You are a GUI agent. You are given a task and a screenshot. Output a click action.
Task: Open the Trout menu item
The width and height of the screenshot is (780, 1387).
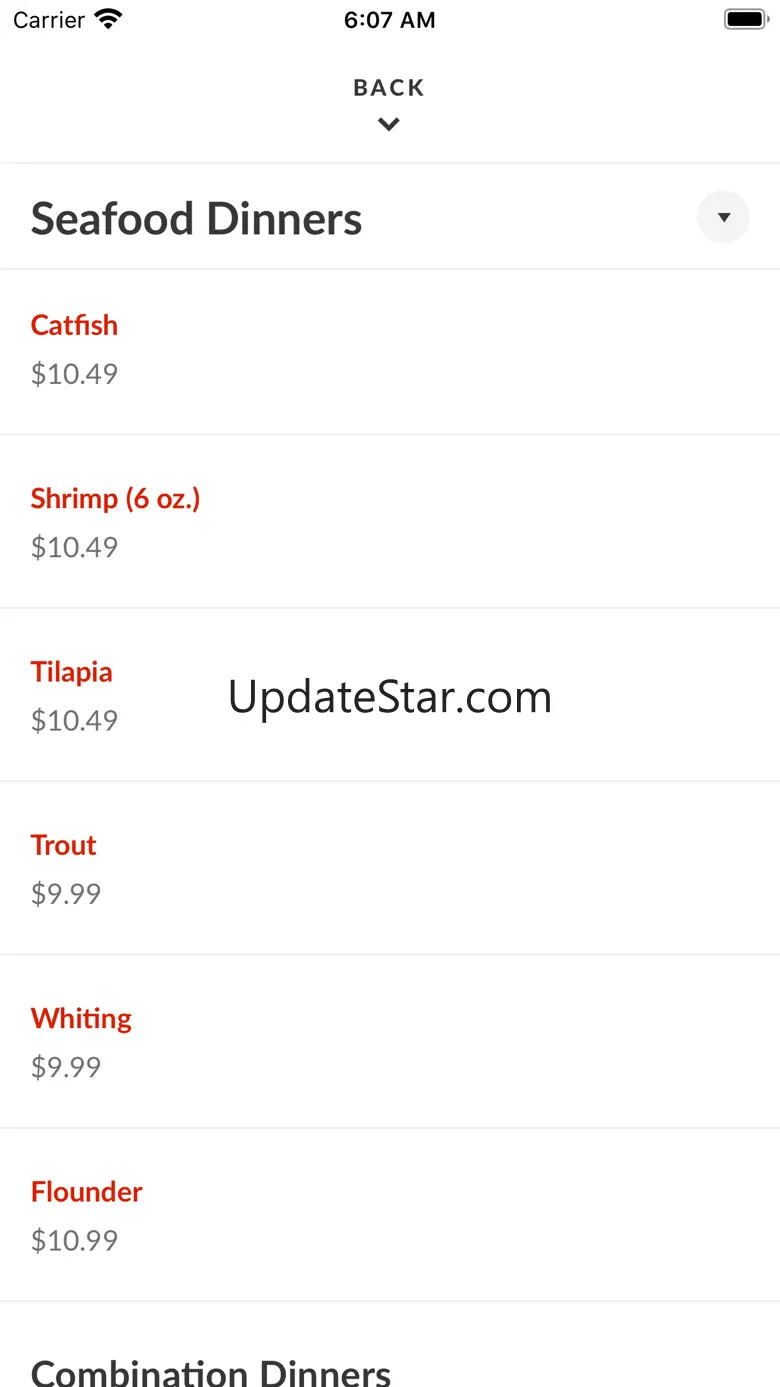click(63, 845)
